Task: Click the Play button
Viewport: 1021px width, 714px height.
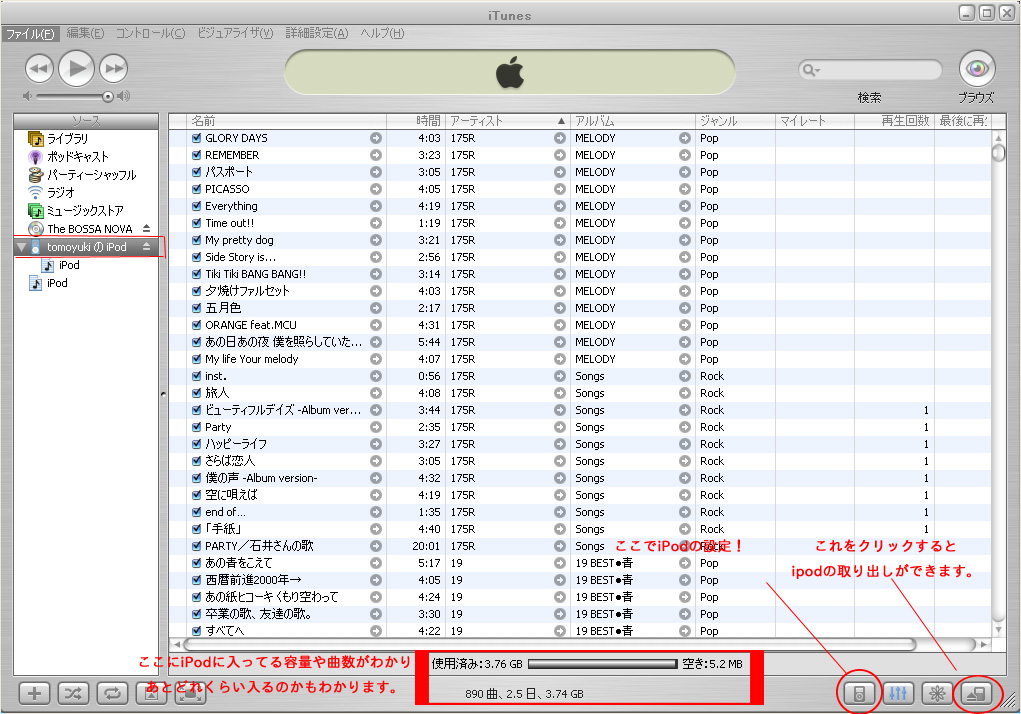Action: tap(77, 68)
